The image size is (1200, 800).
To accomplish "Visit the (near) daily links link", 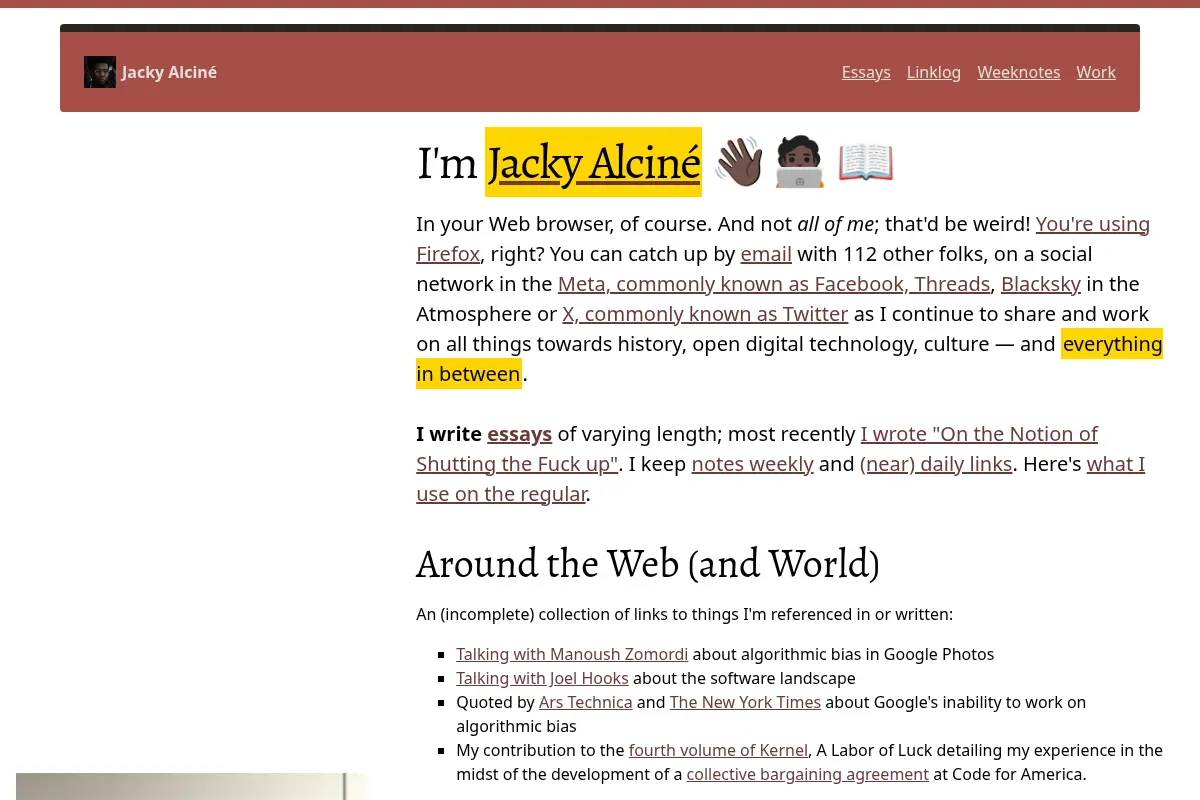I will pyautogui.click(x=936, y=464).
